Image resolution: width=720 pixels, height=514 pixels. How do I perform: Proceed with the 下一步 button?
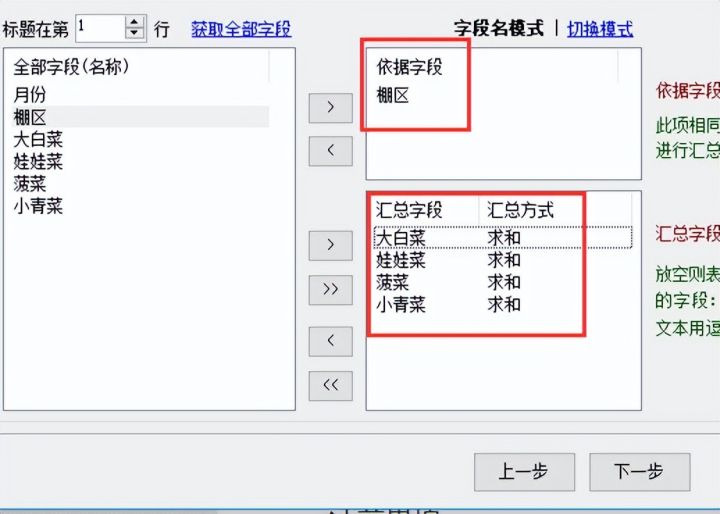click(640, 472)
